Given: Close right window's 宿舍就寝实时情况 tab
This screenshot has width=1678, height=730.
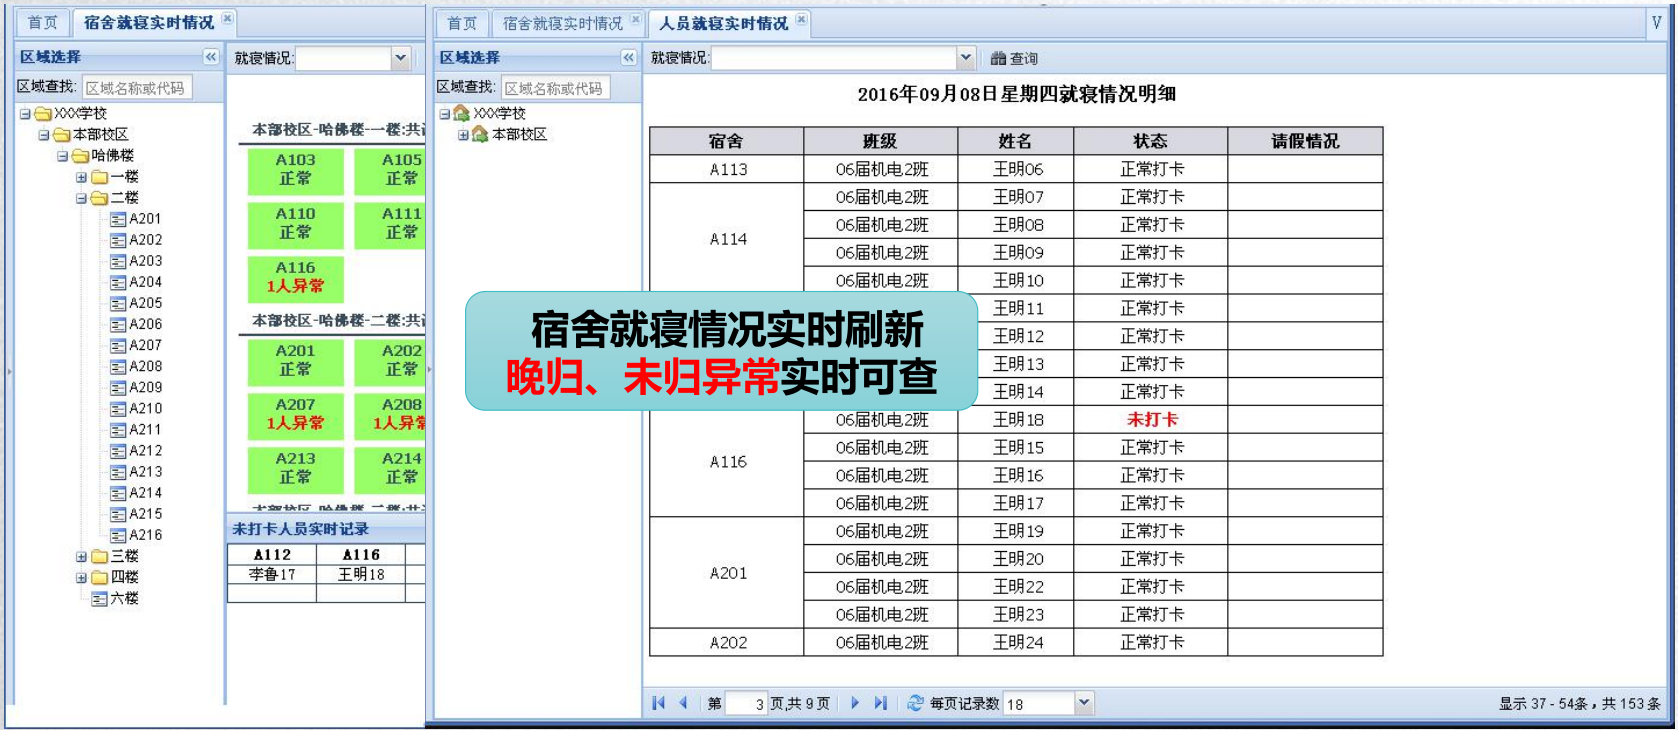Looking at the screenshot, I should point(635,19).
